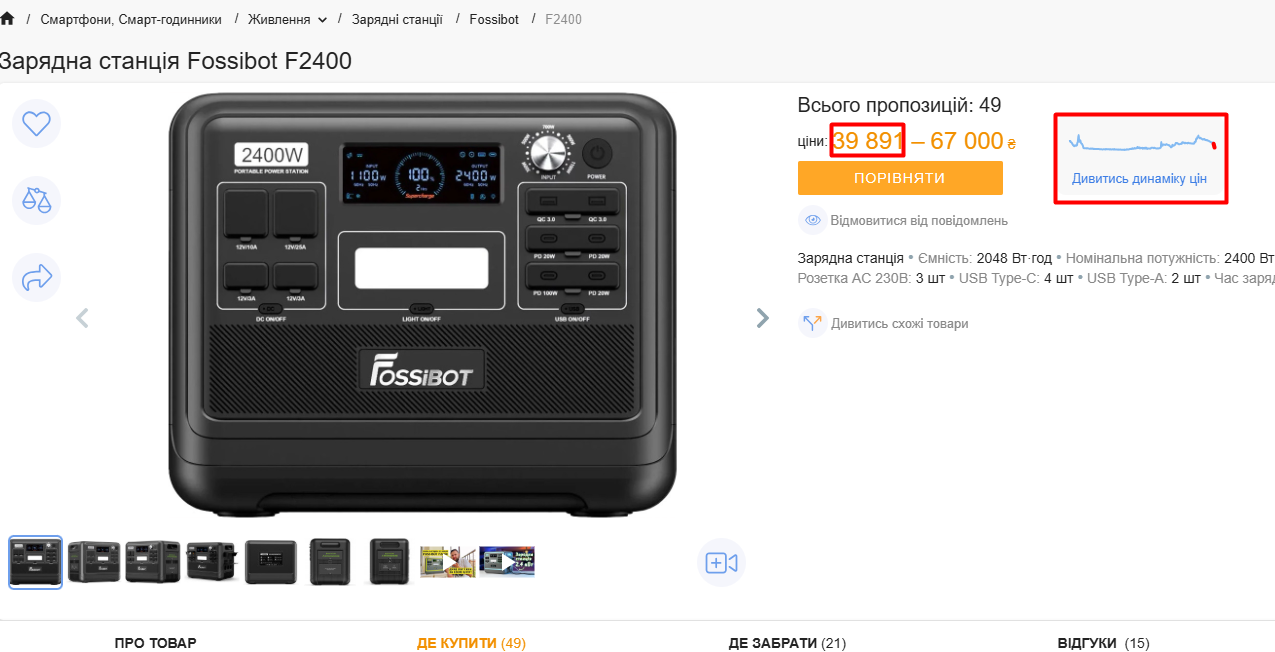Click the similar products arrows icon
This screenshot has width=1275, height=652.
pos(812,323)
